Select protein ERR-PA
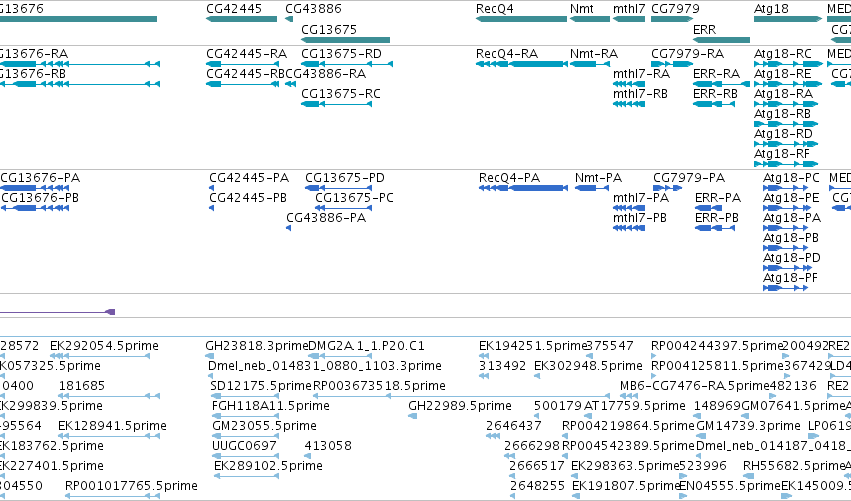The image size is (851, 501). point(709,208)
